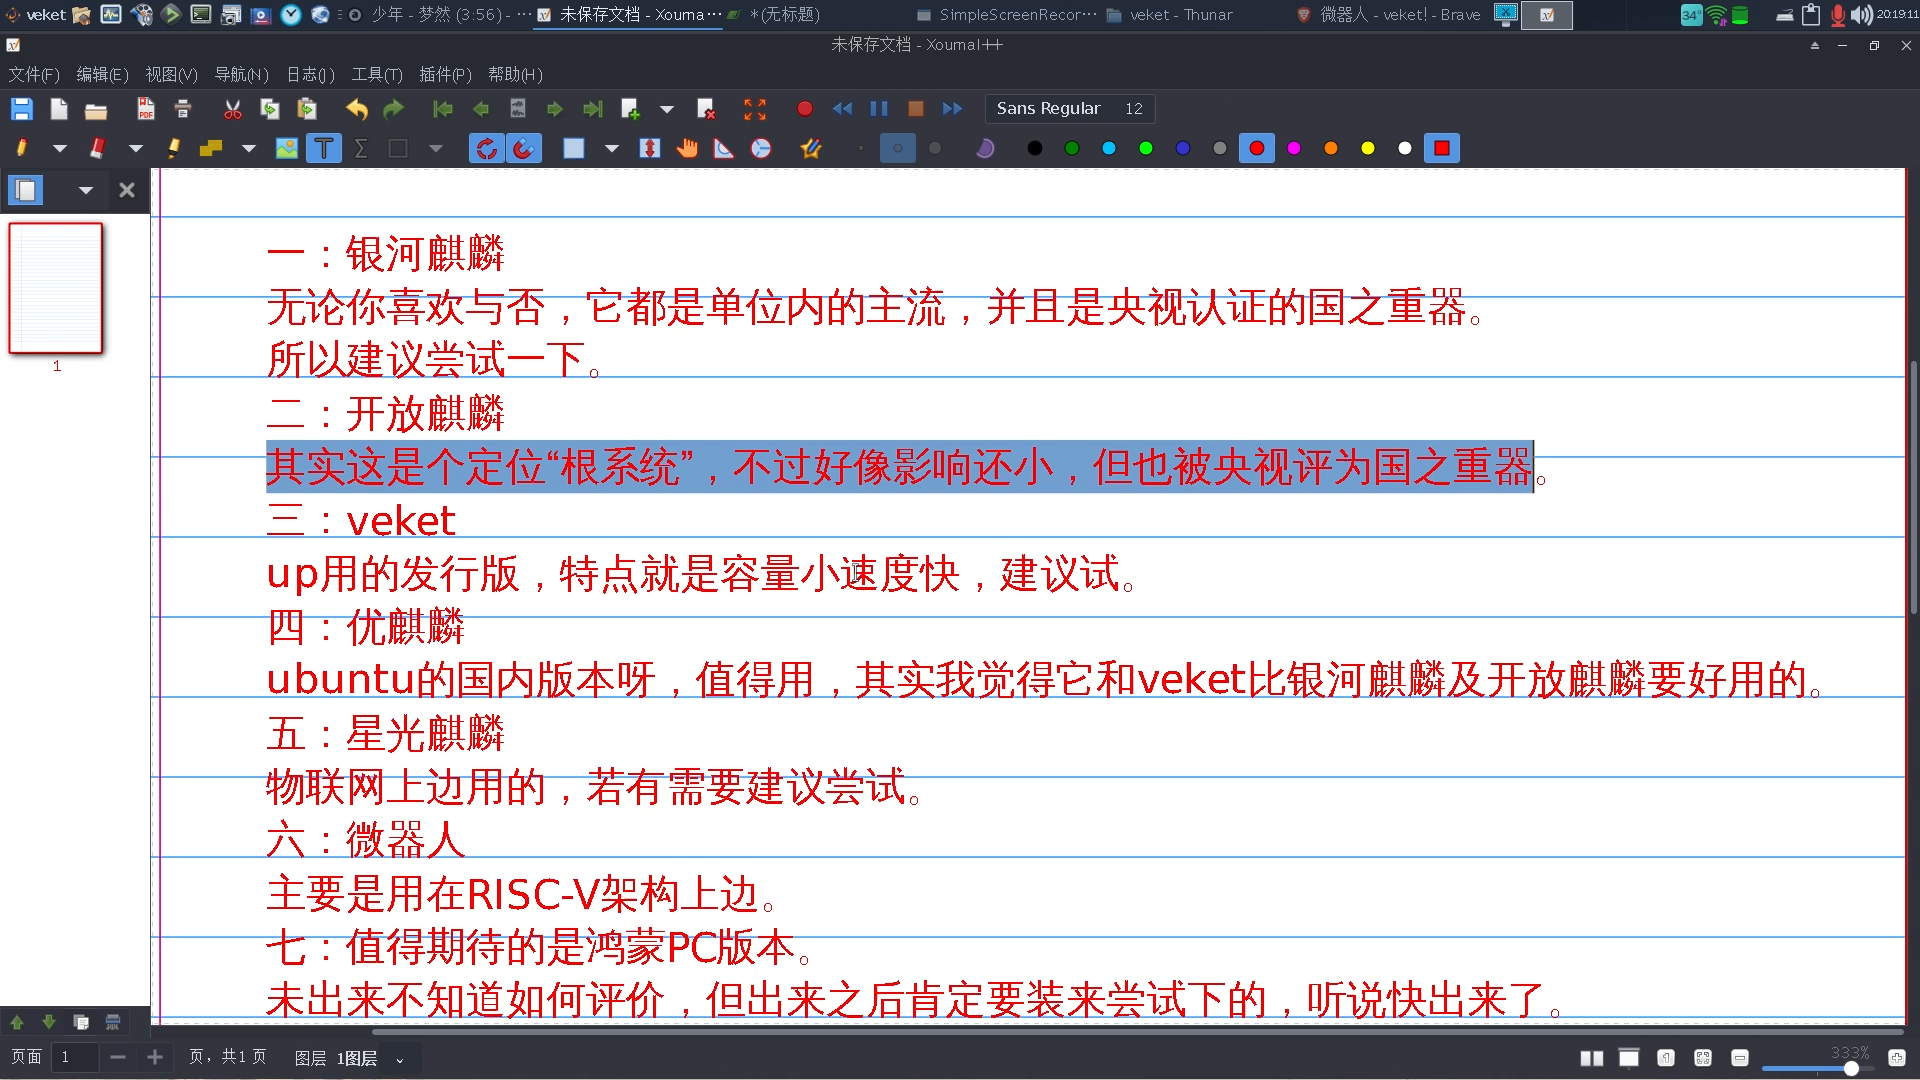Select thick line thickness
The height and width of the screenshot is (1080, 1920).
pos(935,149)
